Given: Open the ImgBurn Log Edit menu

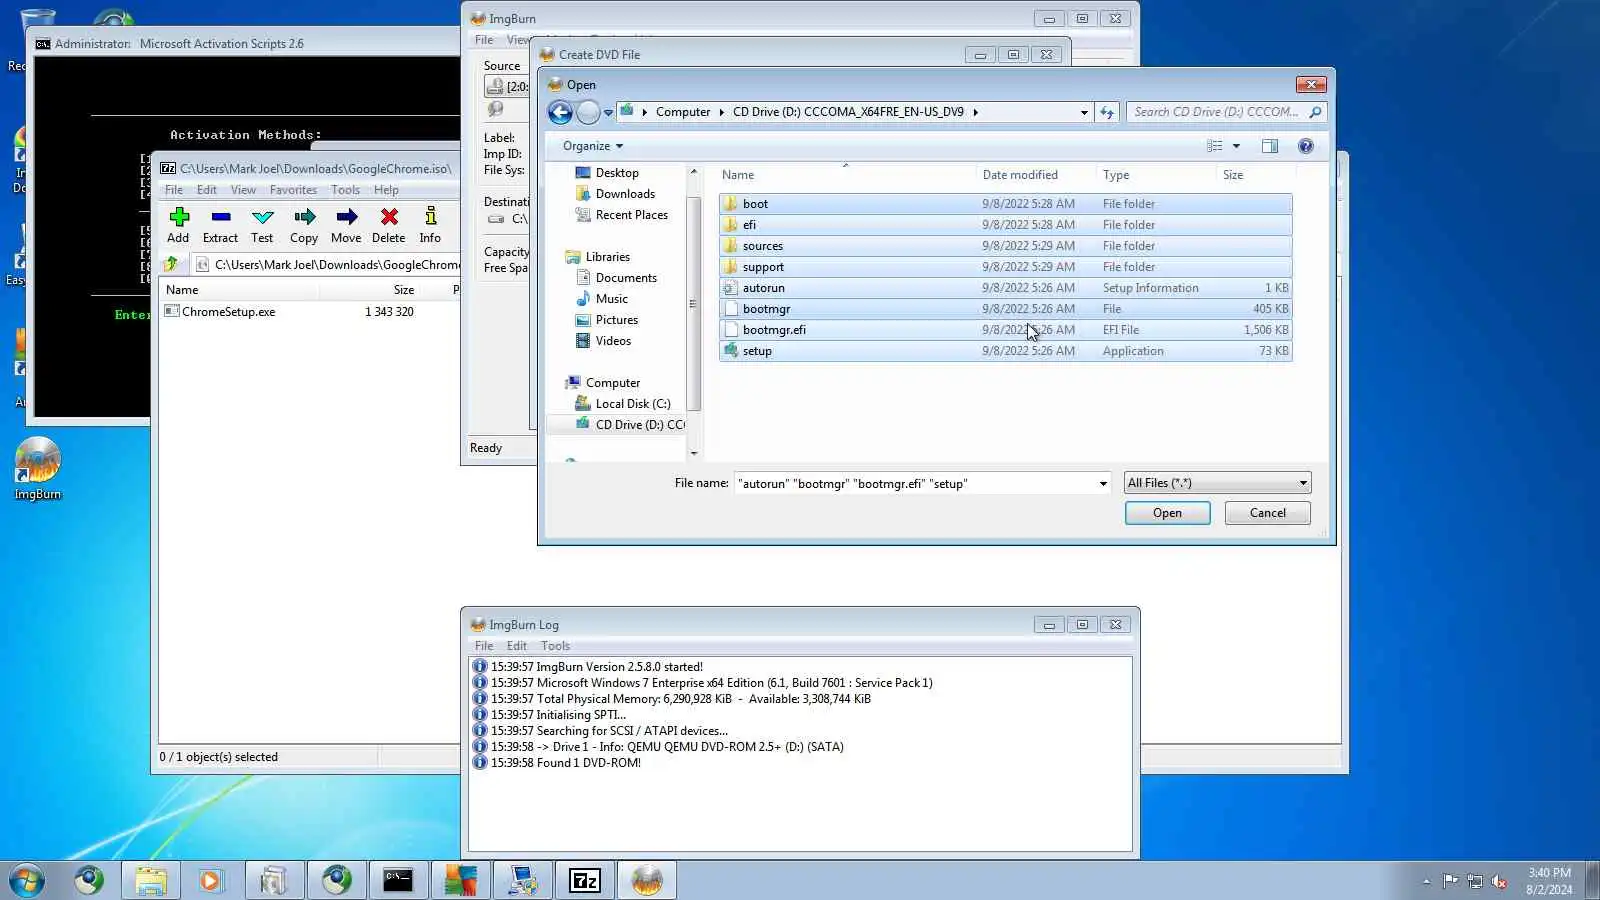Looking at the screenshot, I should point(517,646).
